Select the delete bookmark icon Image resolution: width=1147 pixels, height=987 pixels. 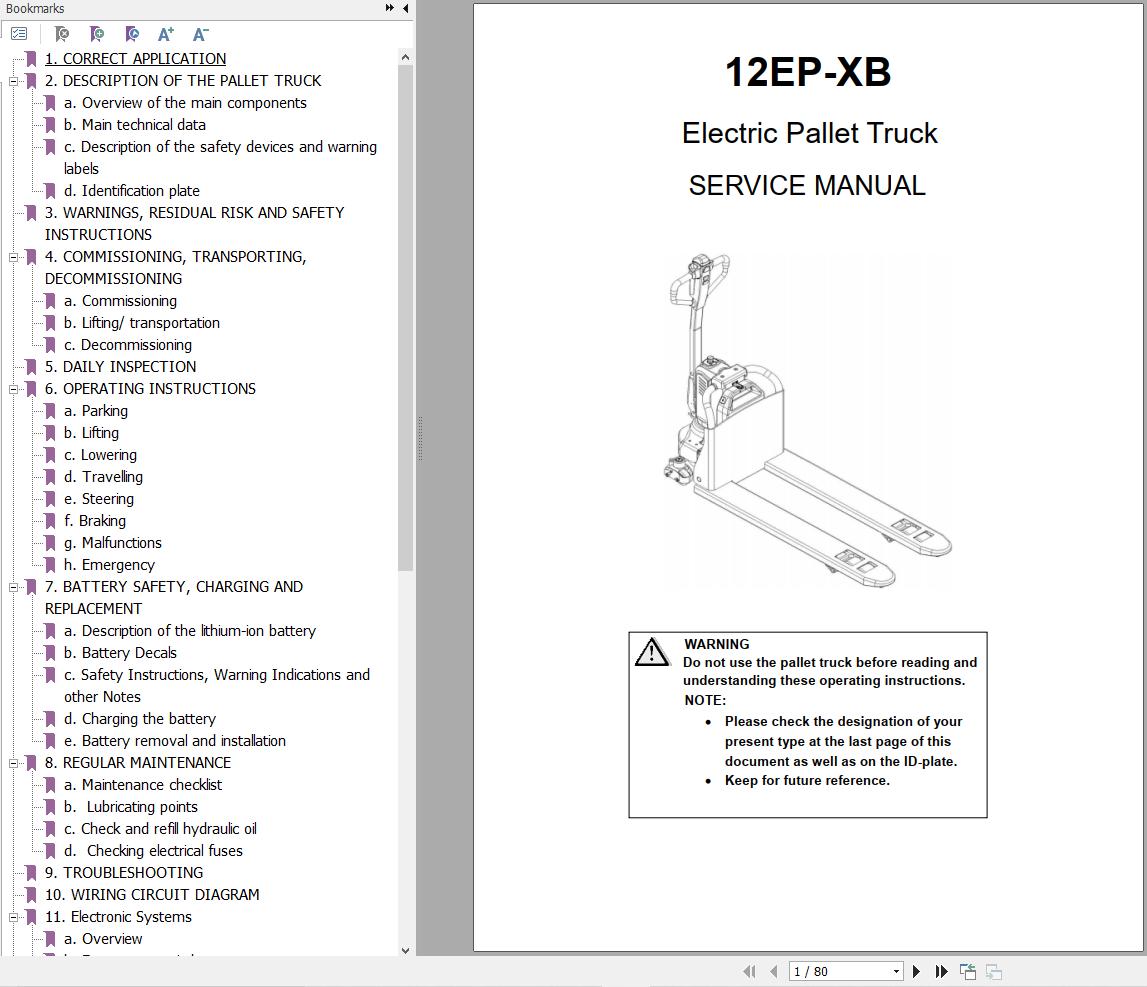click(62, 33)
